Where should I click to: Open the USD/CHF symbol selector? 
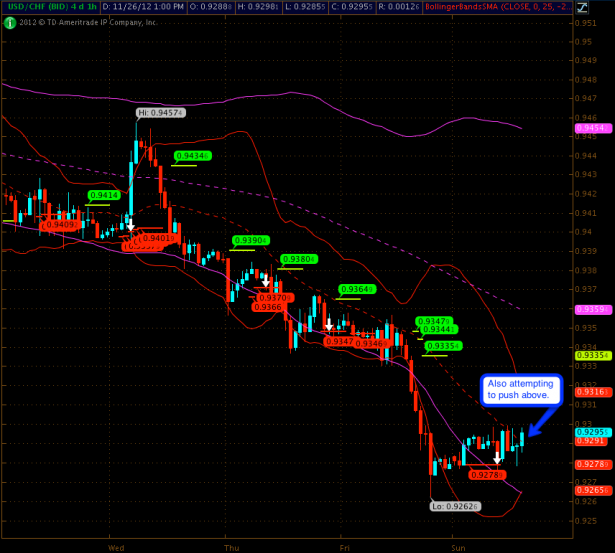[49, 6]
